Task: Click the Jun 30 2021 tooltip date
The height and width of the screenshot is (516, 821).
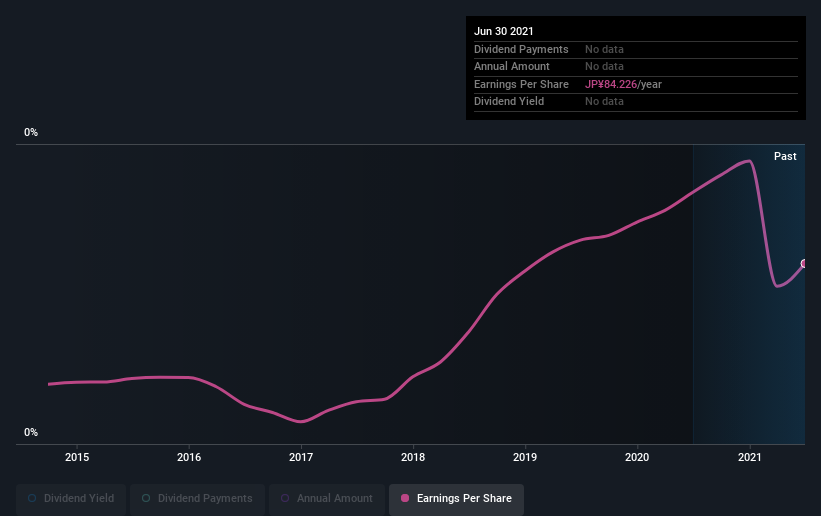Action: click(x=504, y=31)
